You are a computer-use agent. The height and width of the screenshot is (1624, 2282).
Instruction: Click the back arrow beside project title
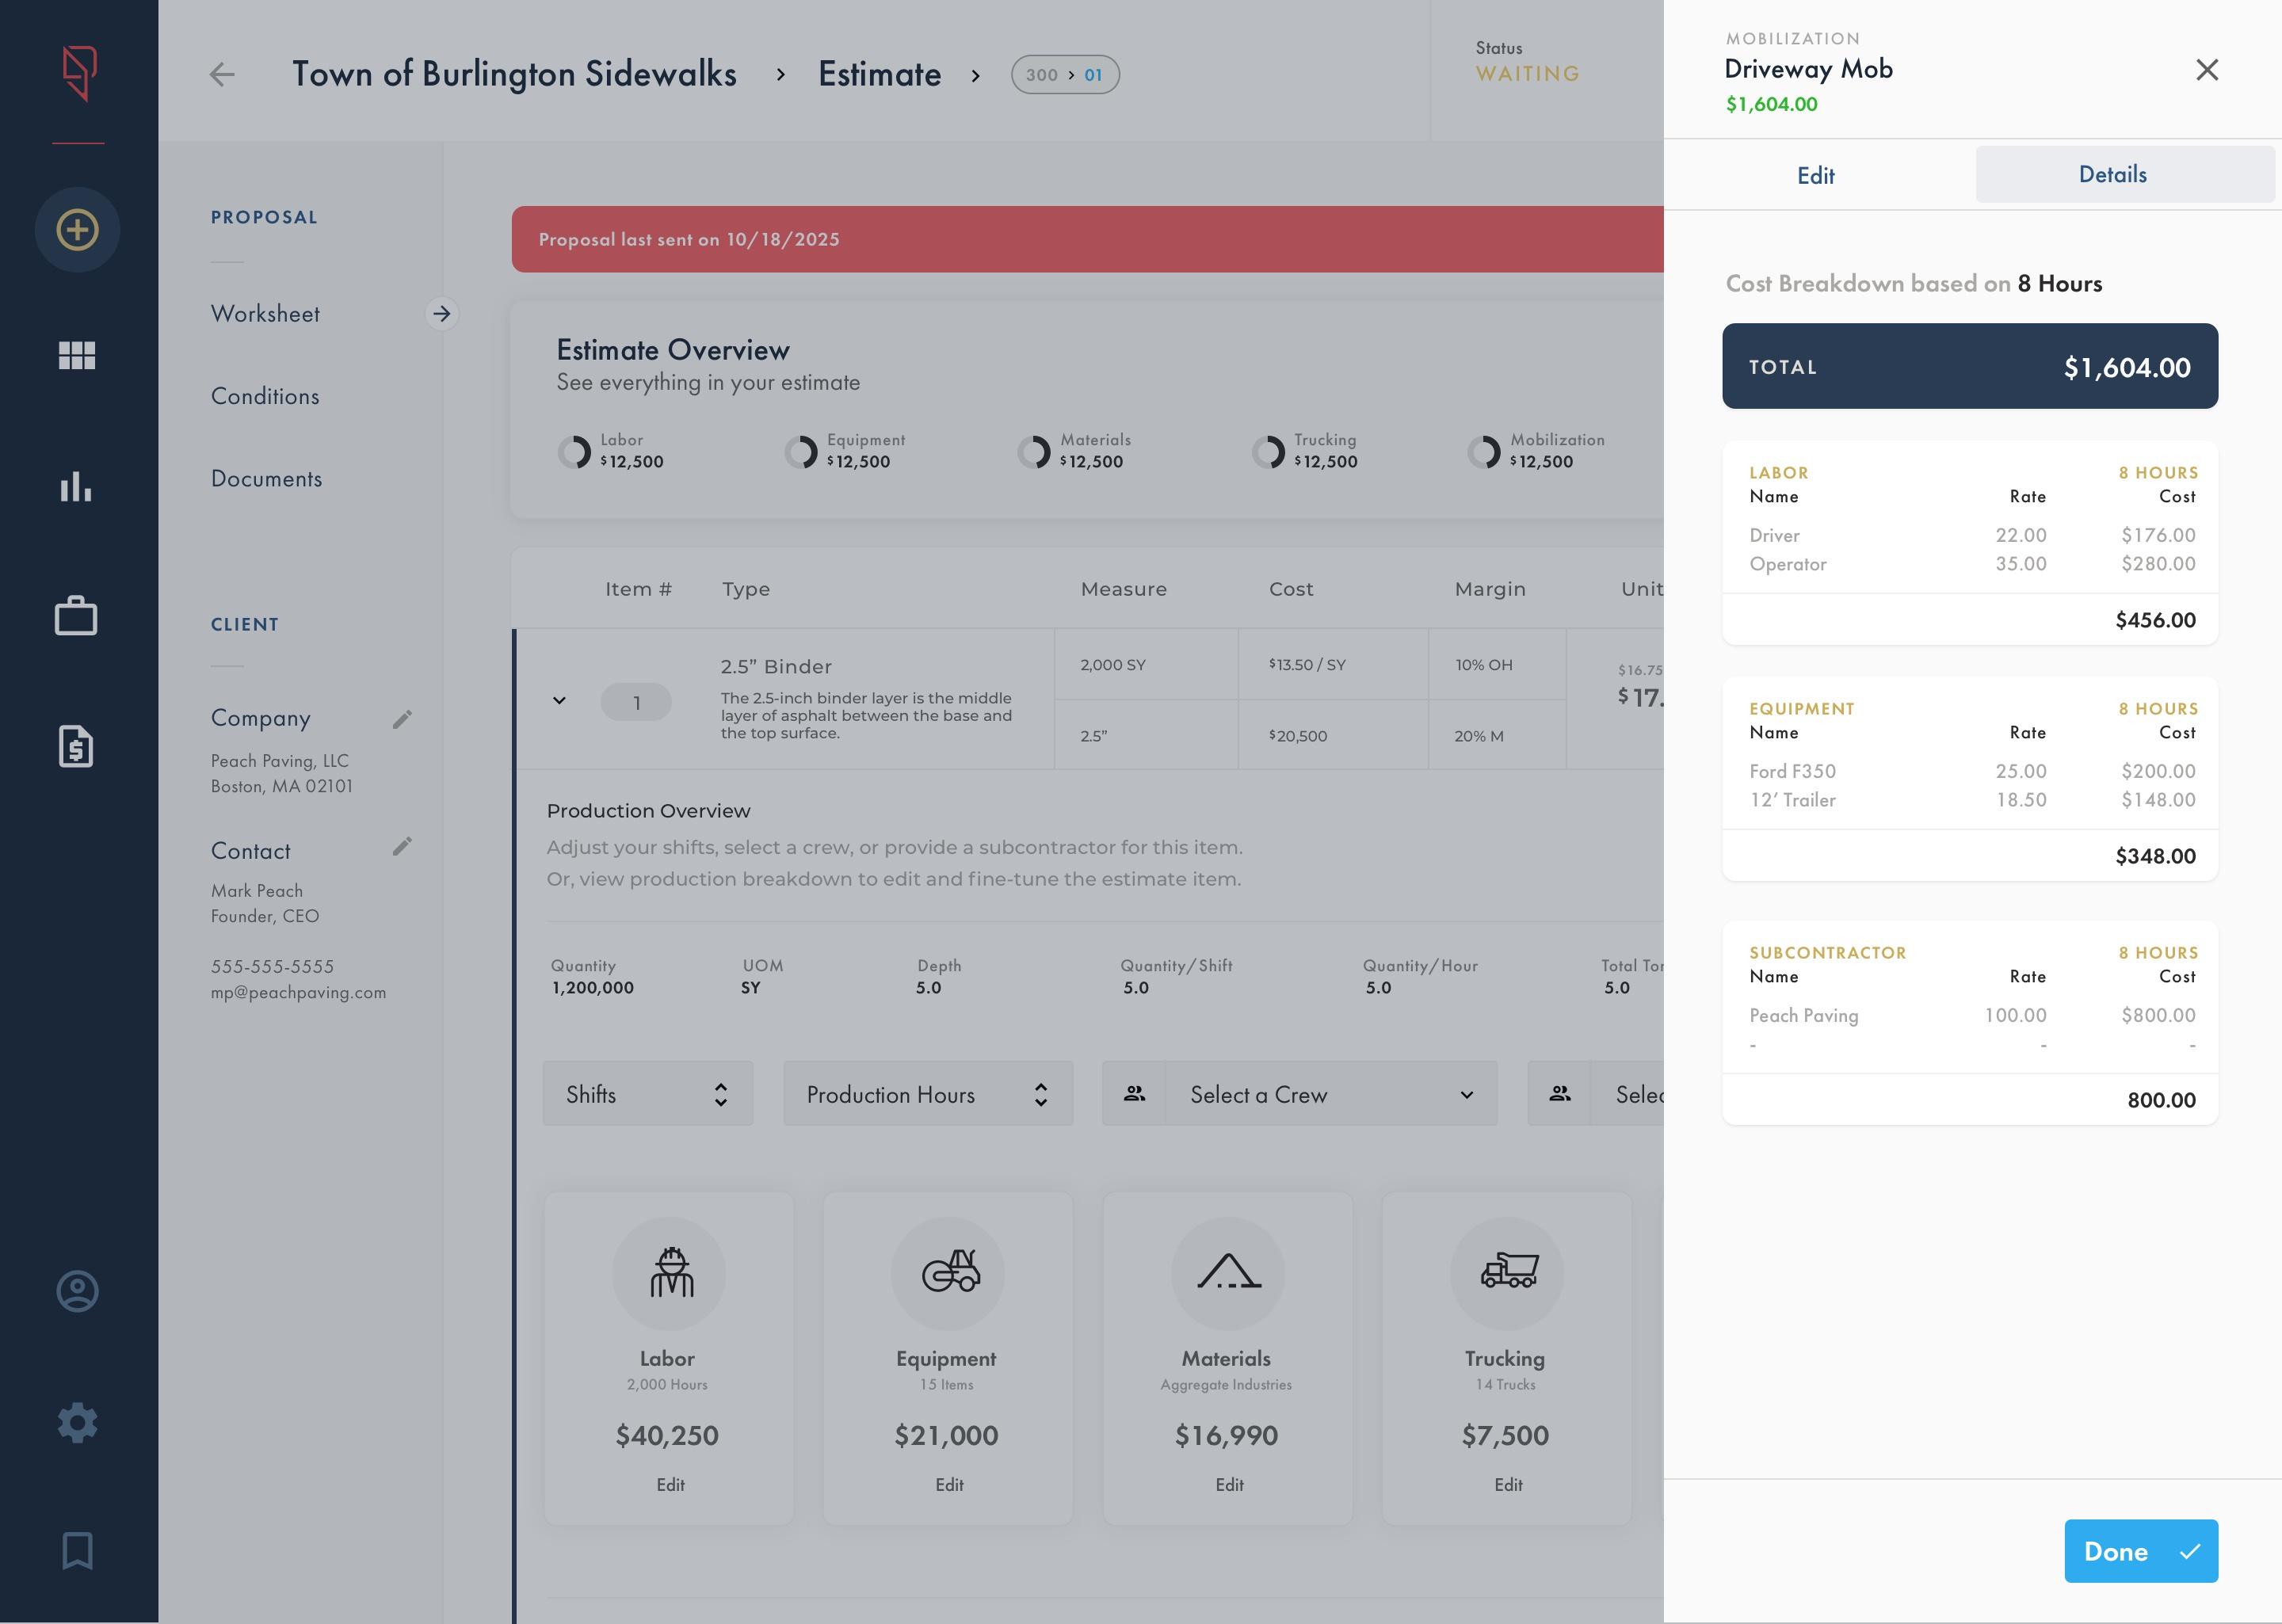[x=222, y=74]
